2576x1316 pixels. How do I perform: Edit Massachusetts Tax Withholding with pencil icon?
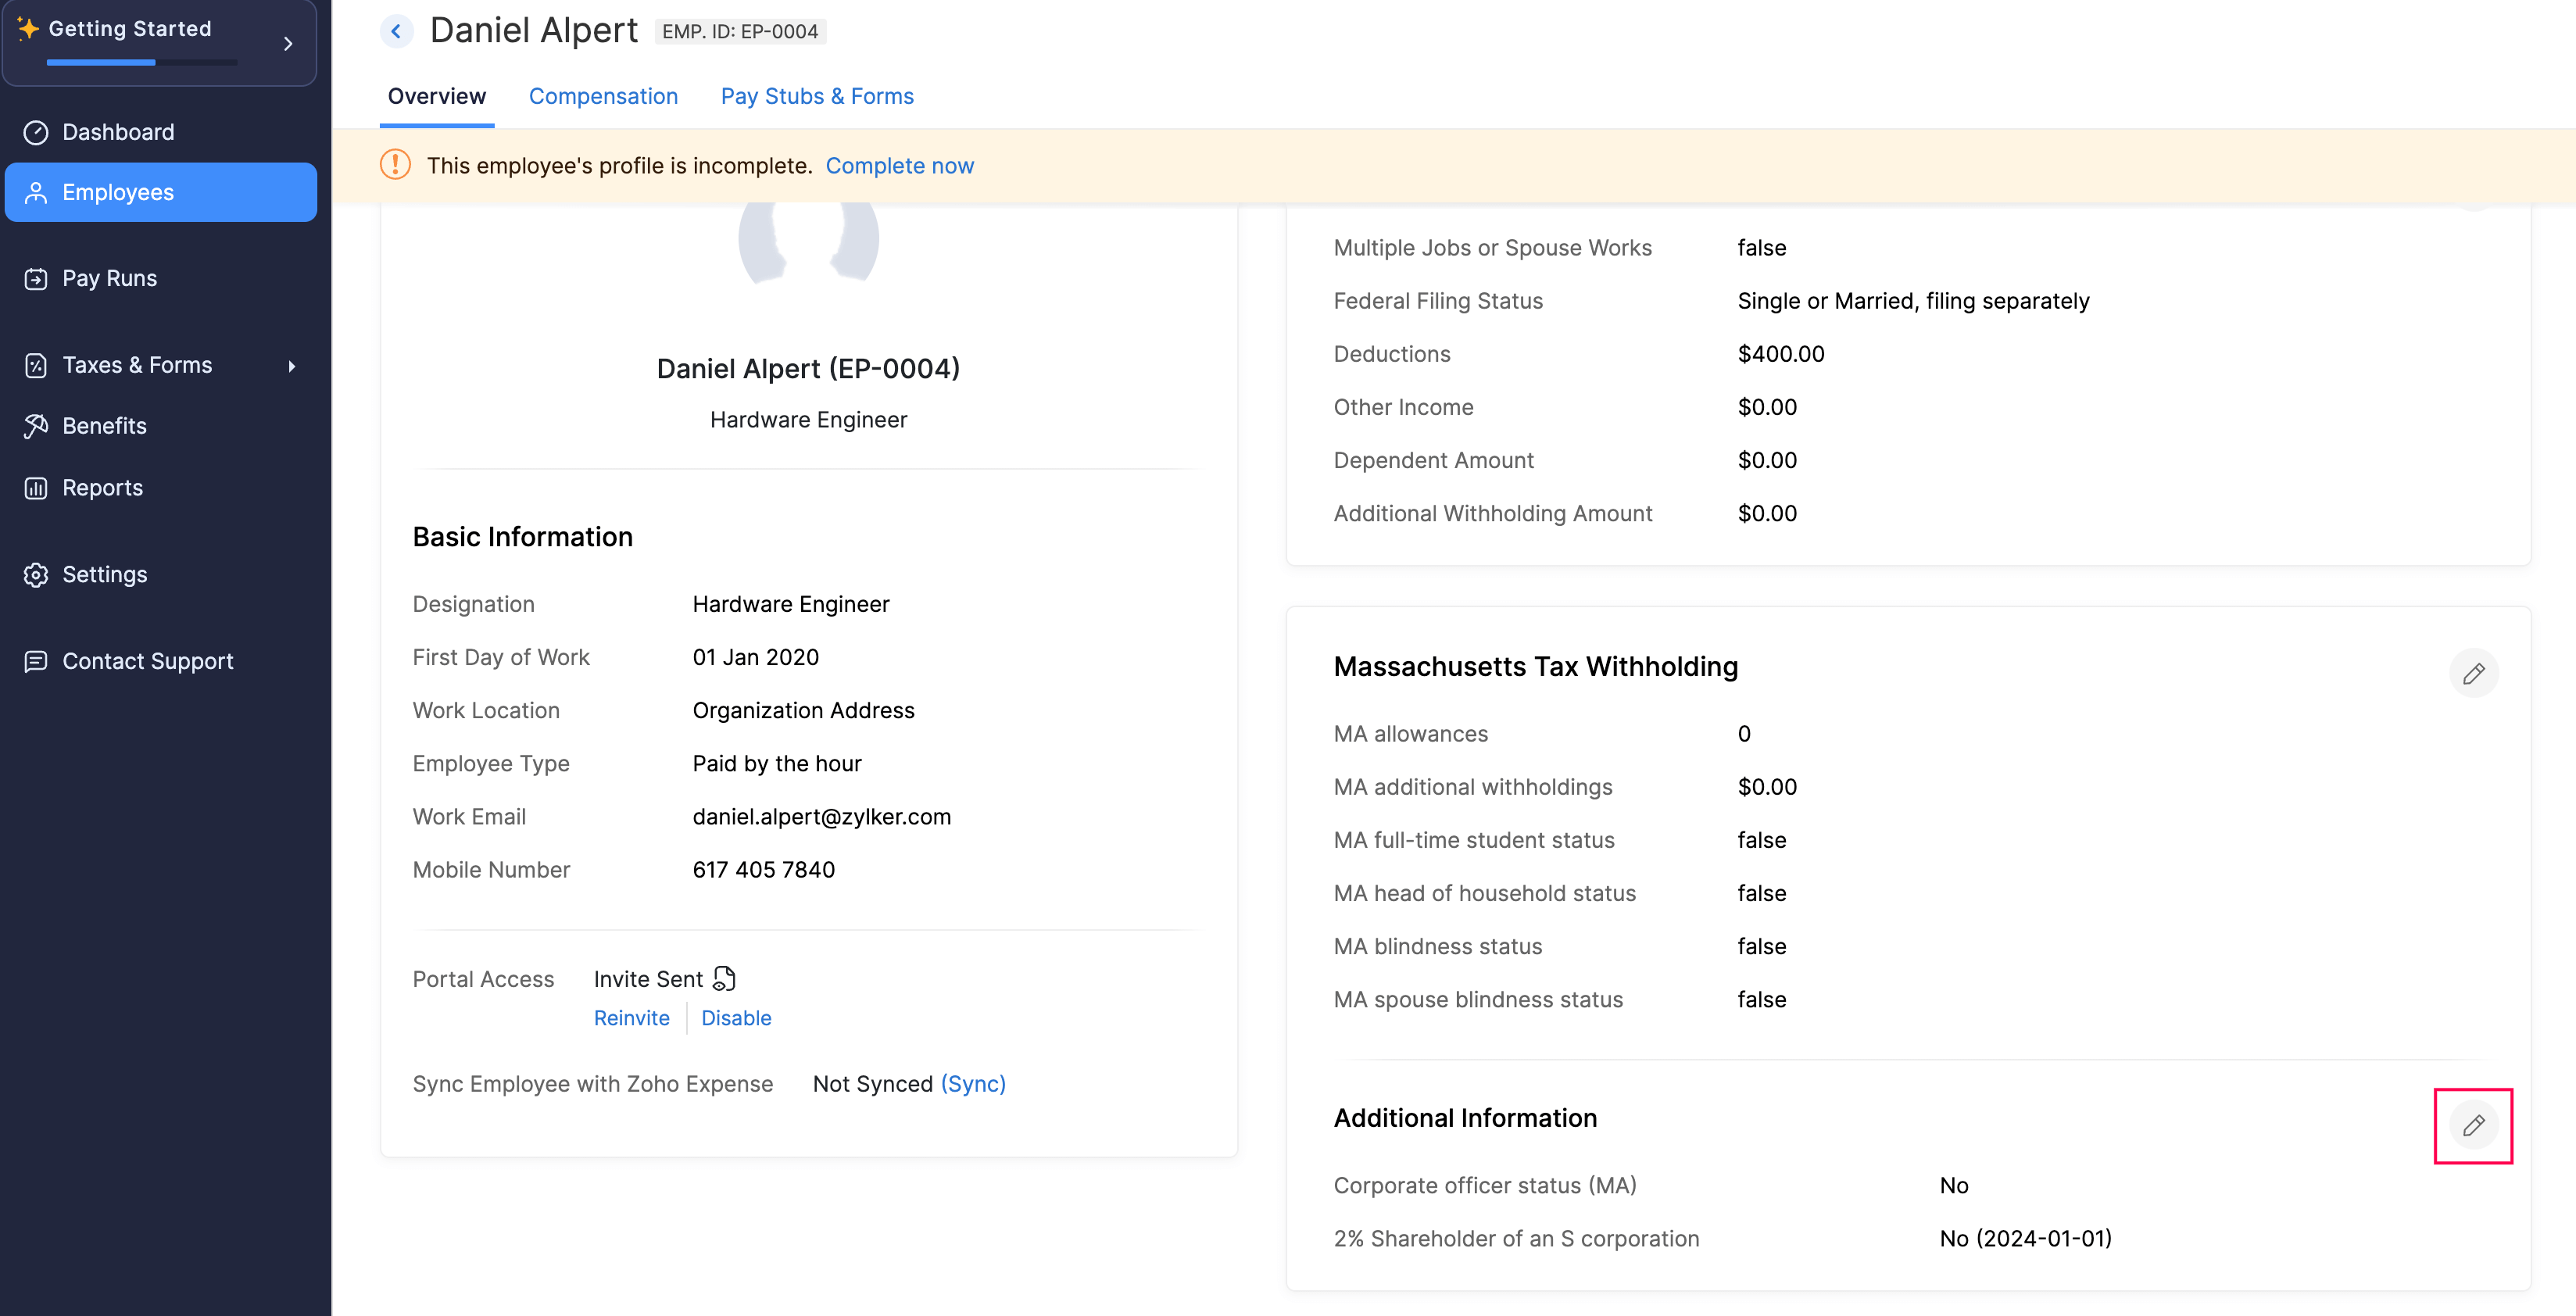[2473, 673]
